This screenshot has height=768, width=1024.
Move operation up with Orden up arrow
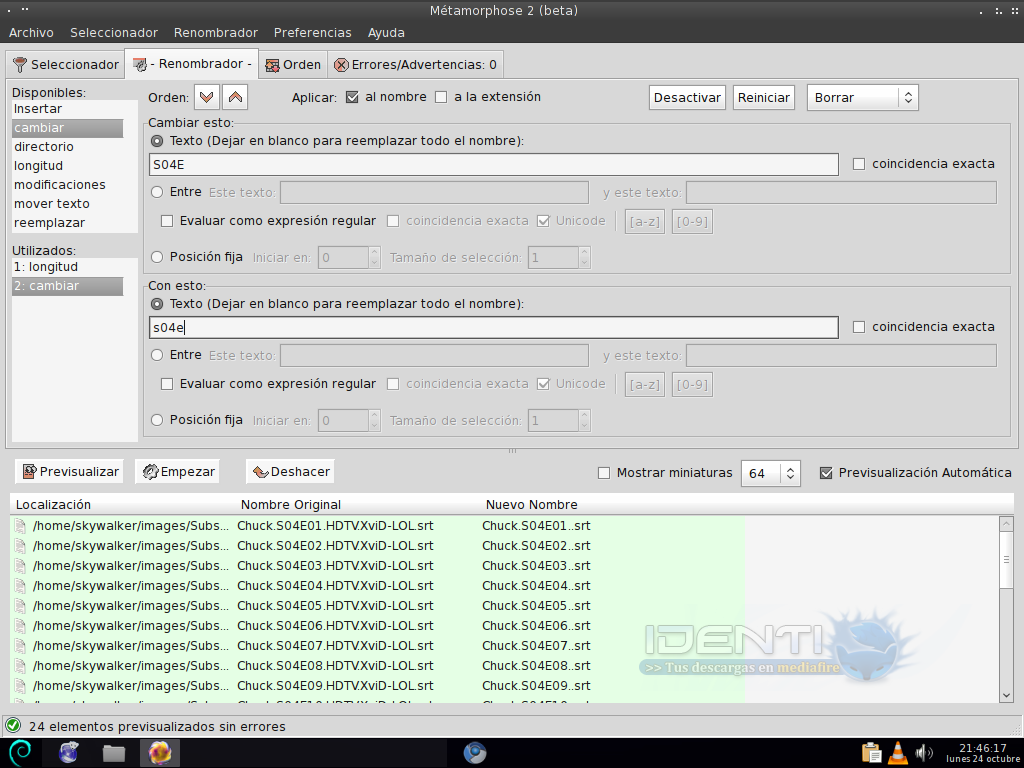click(235, 97)
